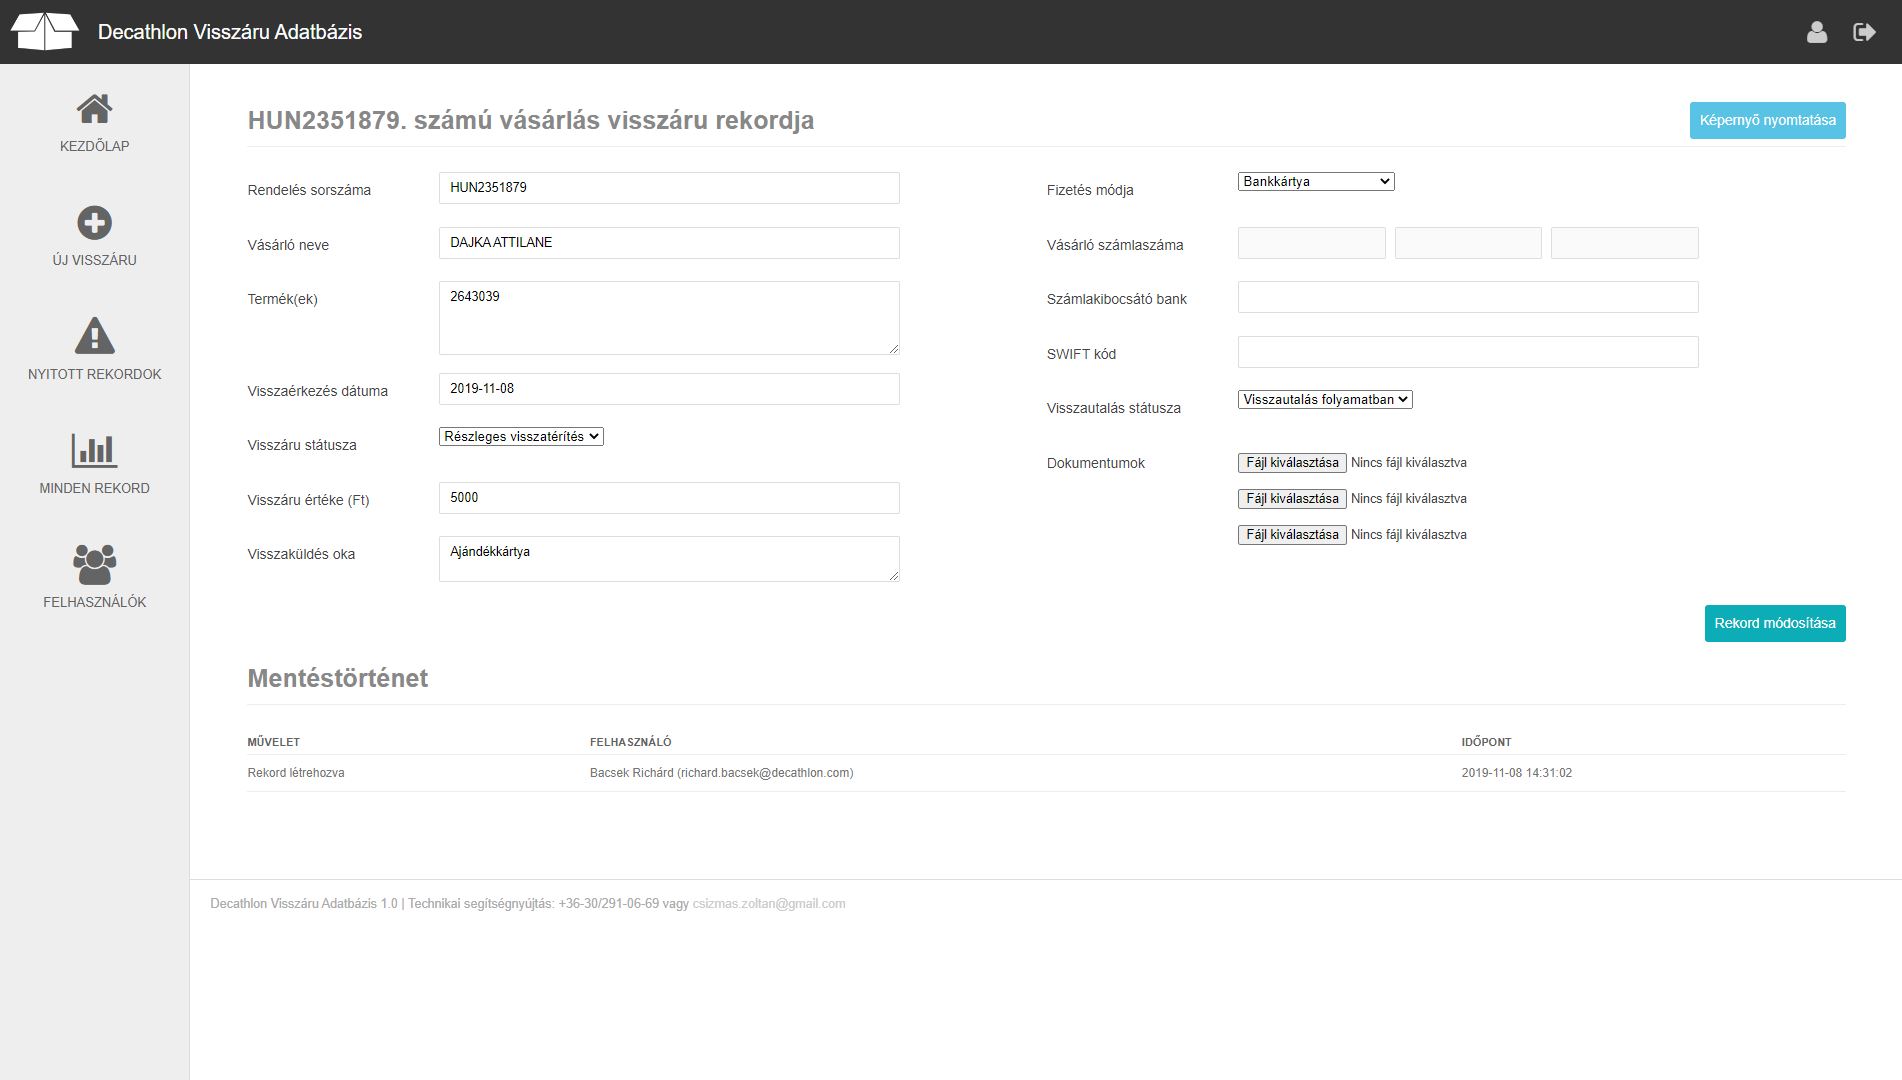Viewport: 1902px width, 1080px height.
Task: Click the Új visszáru plus icon
Action: pos(94,223)
